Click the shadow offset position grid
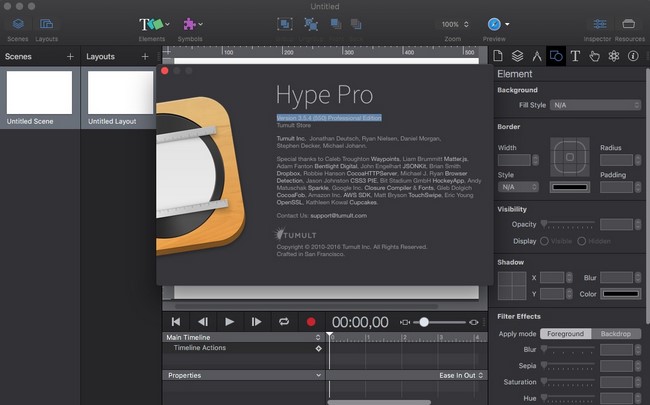This screenshot has height=405, width=650. 512,286
